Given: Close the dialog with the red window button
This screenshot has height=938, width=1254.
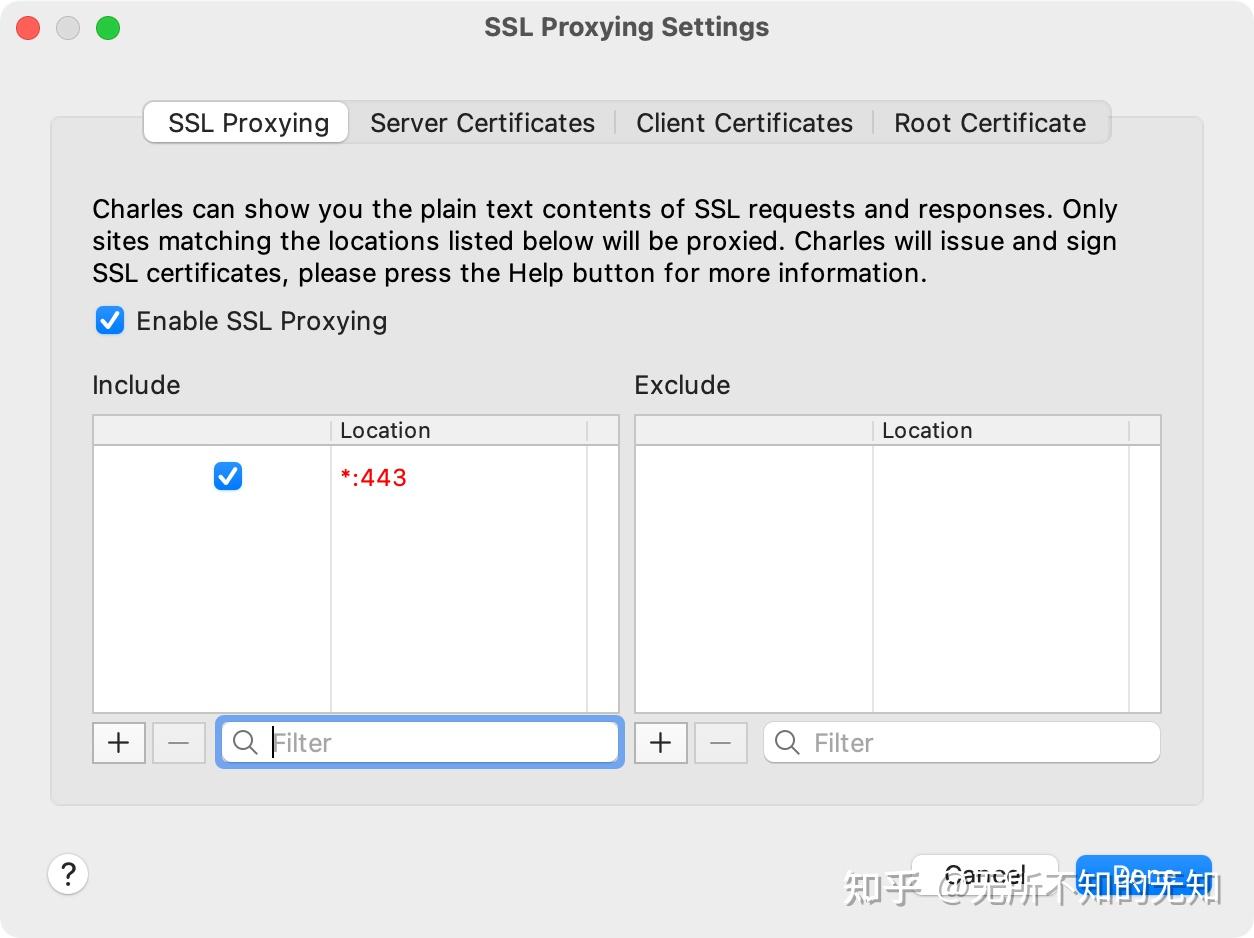Looking at the screenshot, I should coord(28,28).
